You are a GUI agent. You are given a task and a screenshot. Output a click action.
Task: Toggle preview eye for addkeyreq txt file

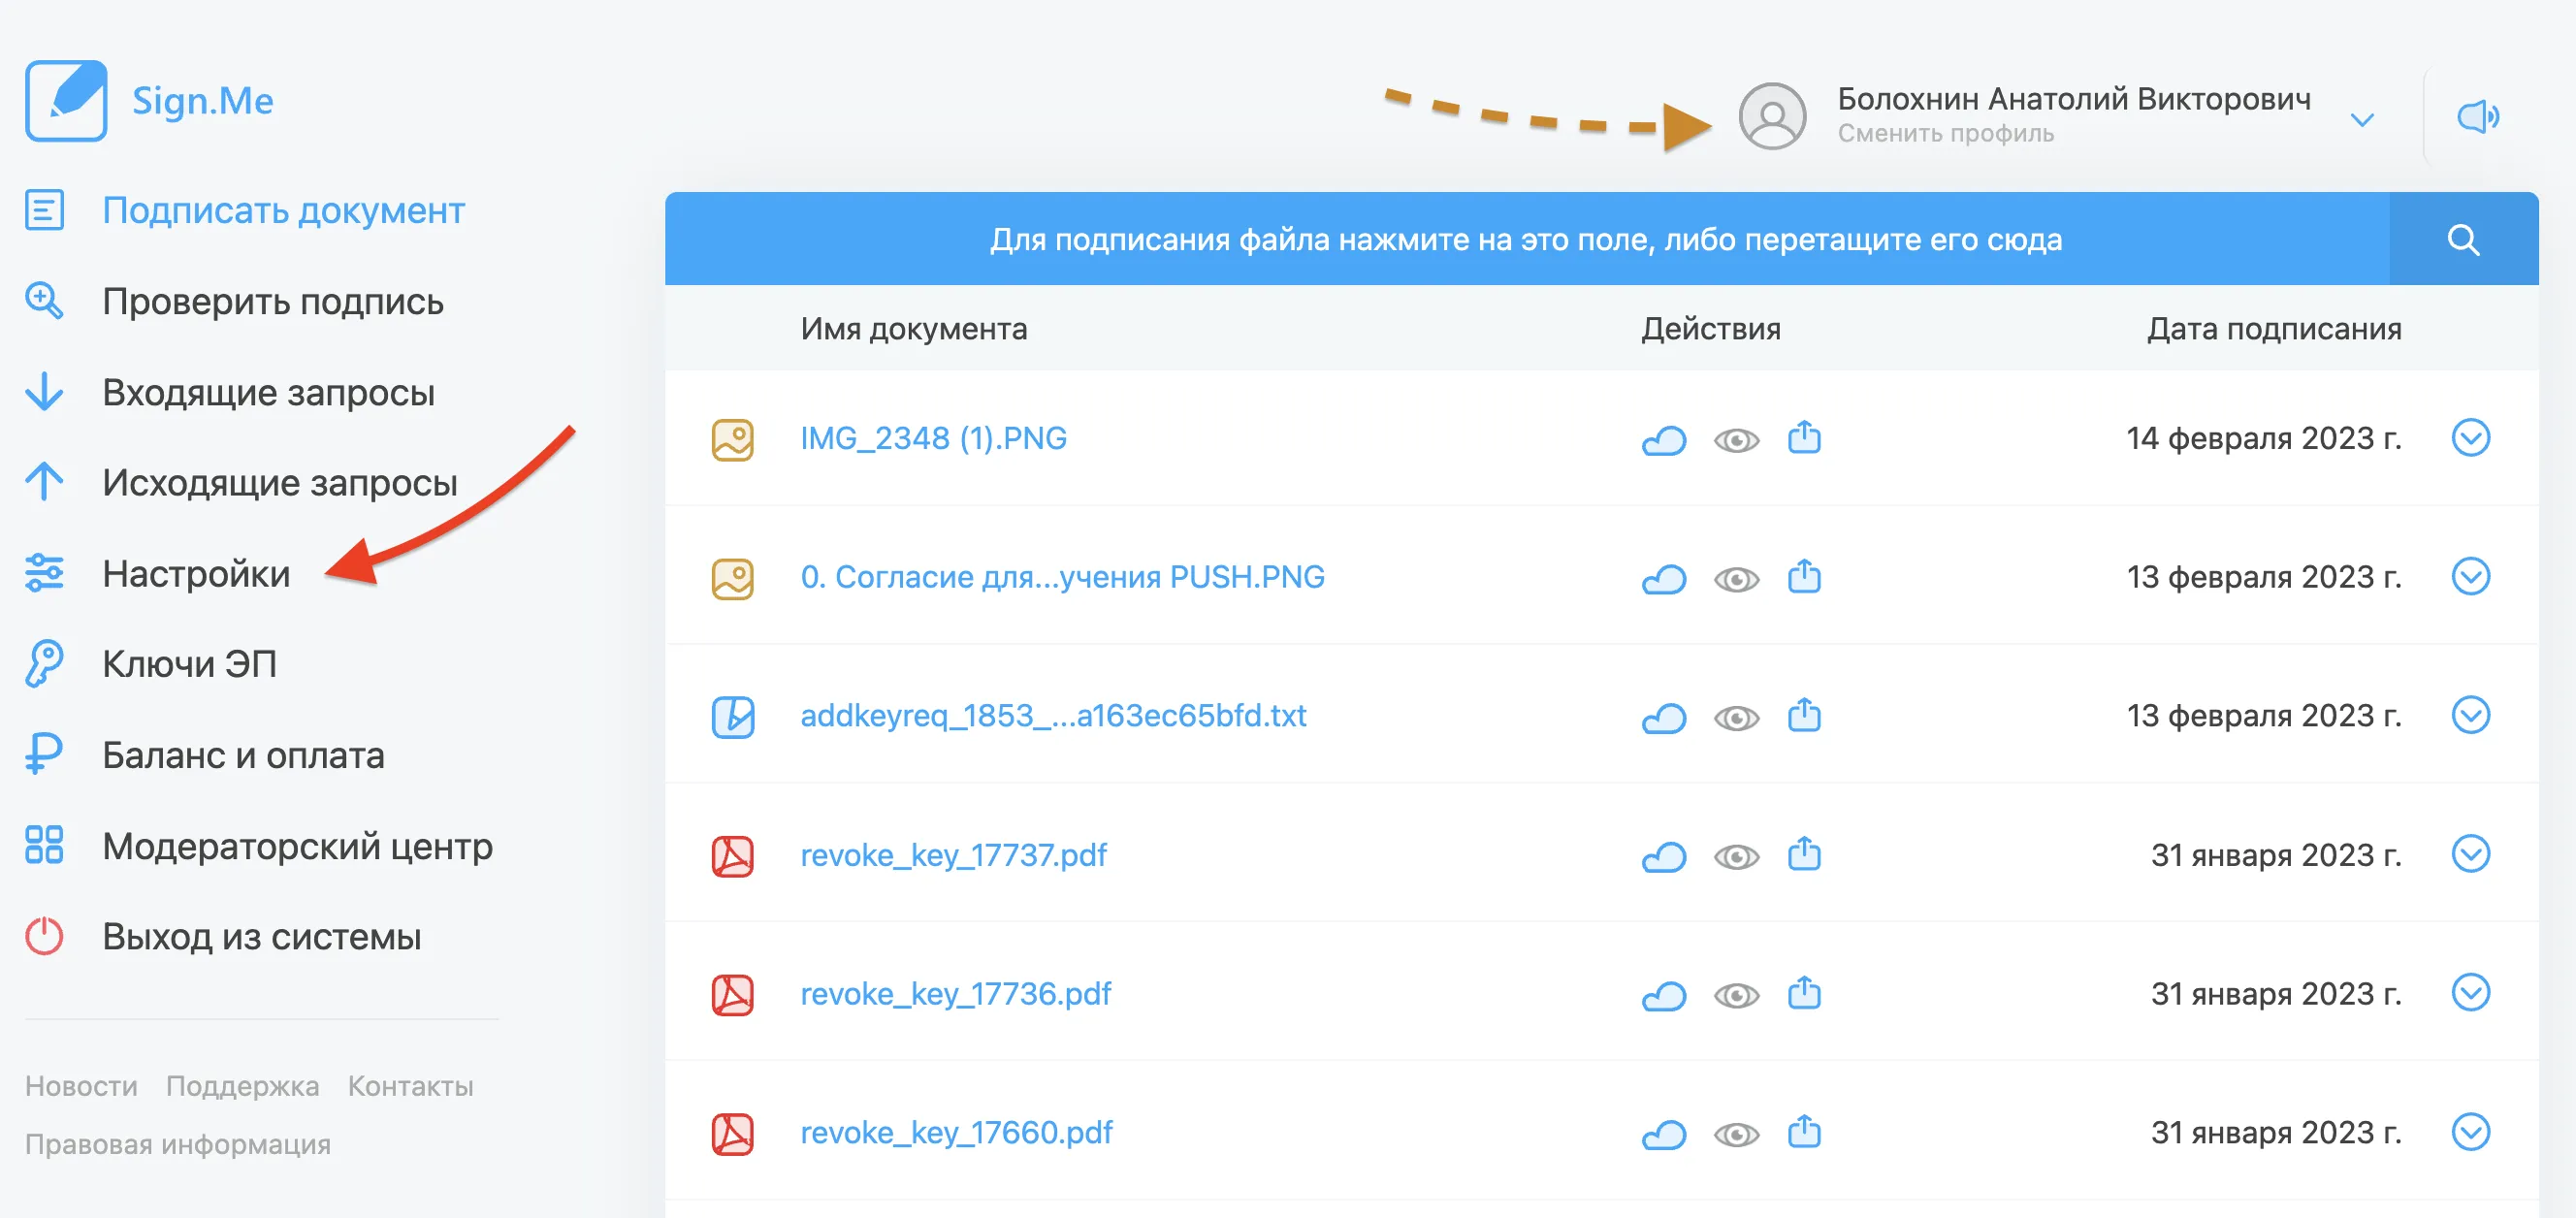click(1736, 719)
